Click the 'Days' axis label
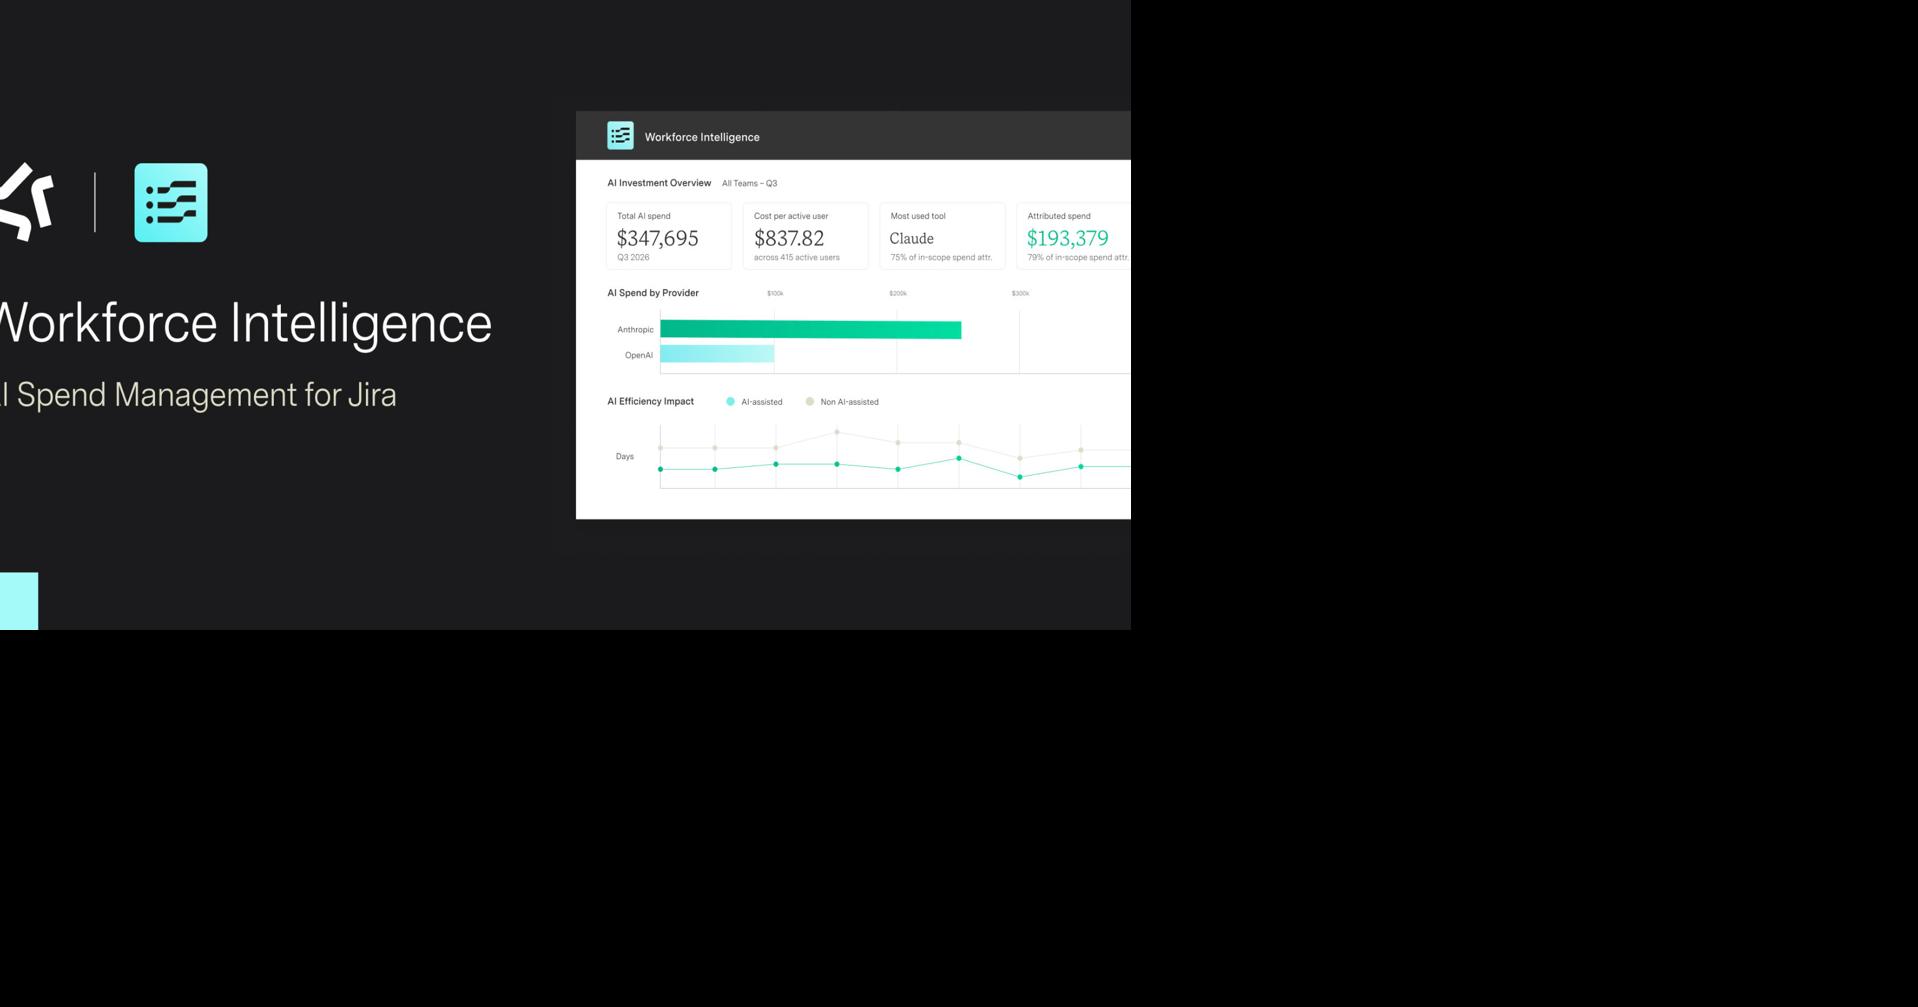The image size is (1918, 1007). (625, 456)
